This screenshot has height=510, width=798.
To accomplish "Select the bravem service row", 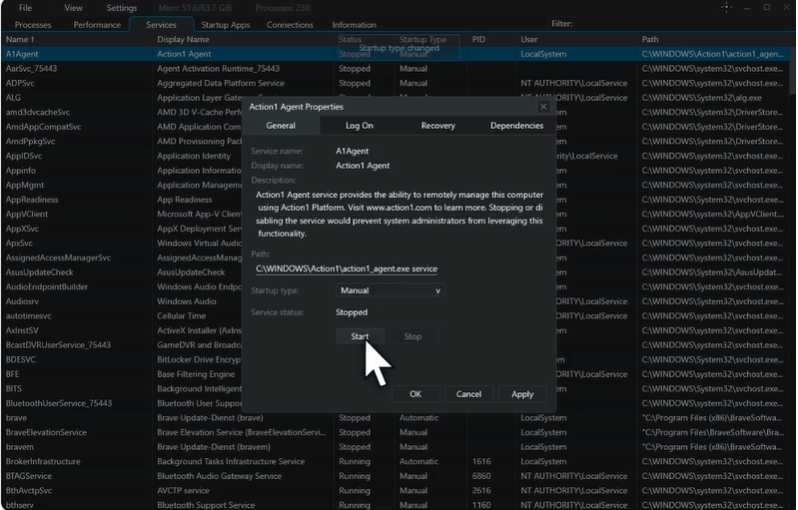I will (395, 447).
